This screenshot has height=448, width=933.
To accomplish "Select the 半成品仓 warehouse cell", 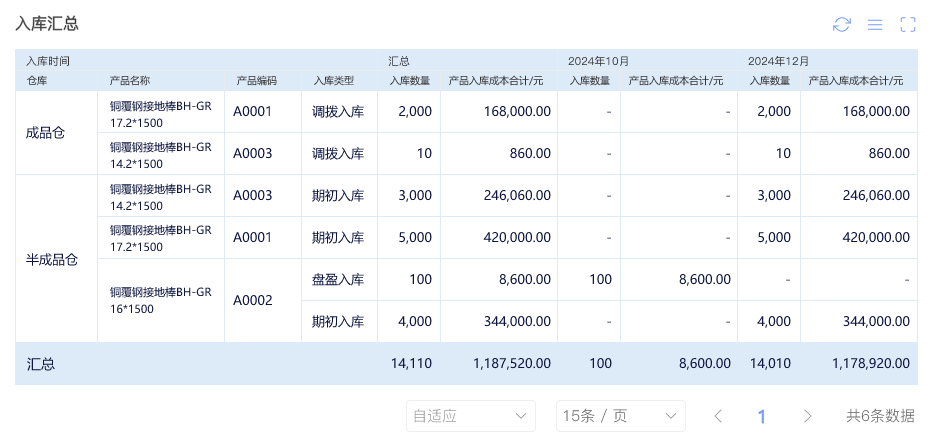I will click(x=52, y=259).
